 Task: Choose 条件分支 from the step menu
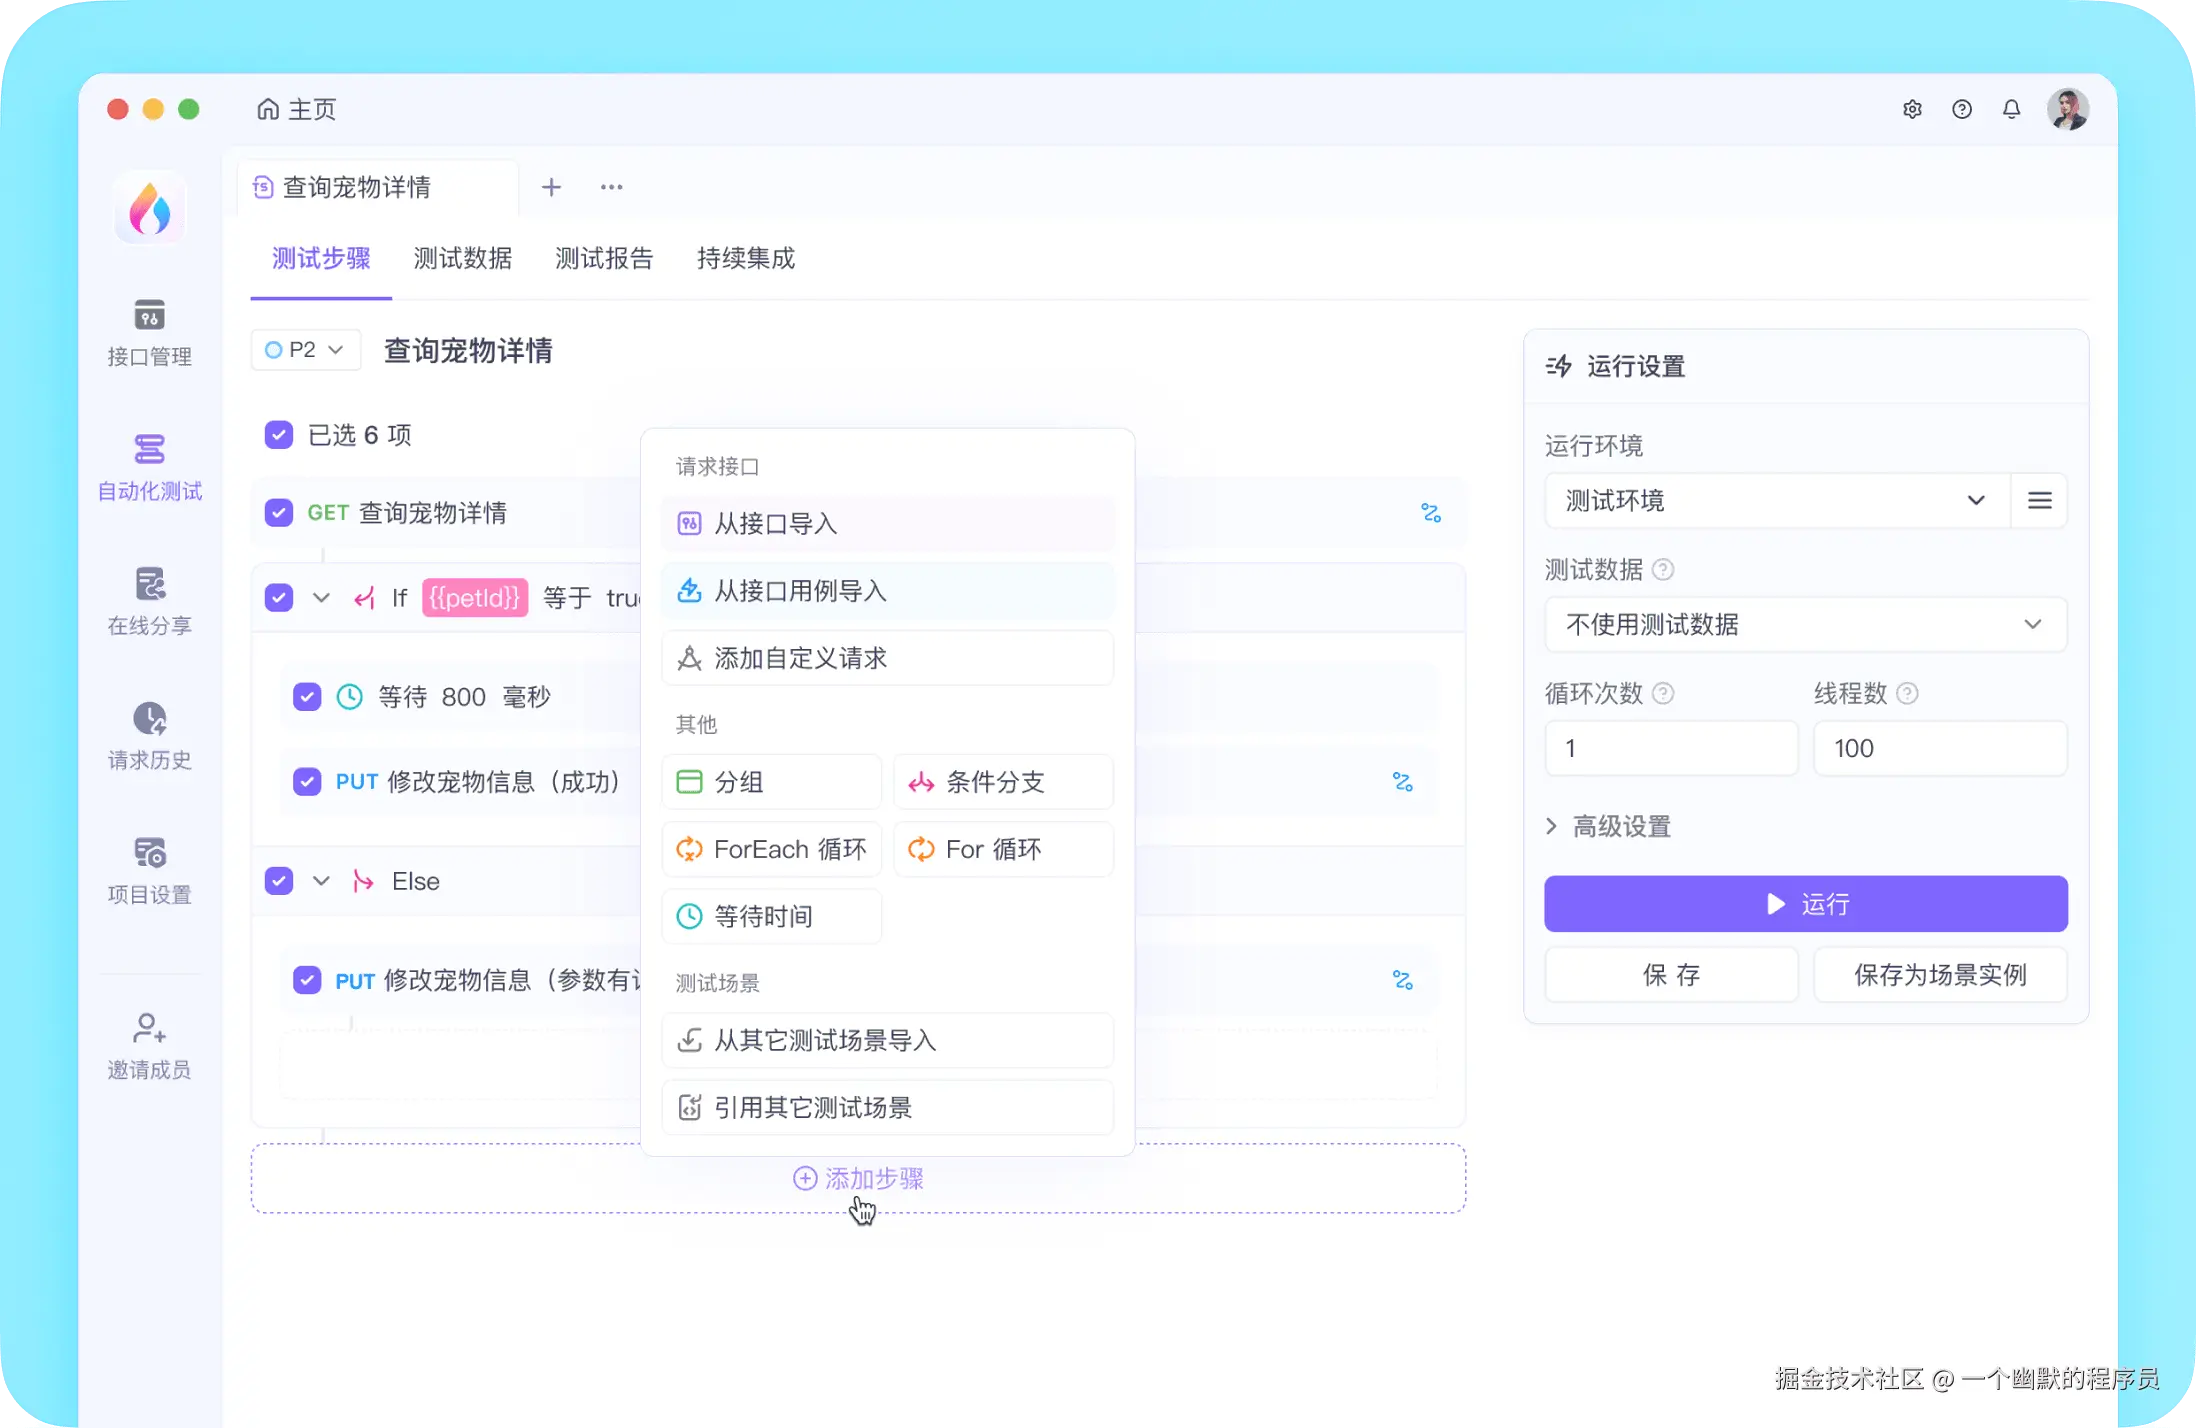click(x=1003, y=782)
